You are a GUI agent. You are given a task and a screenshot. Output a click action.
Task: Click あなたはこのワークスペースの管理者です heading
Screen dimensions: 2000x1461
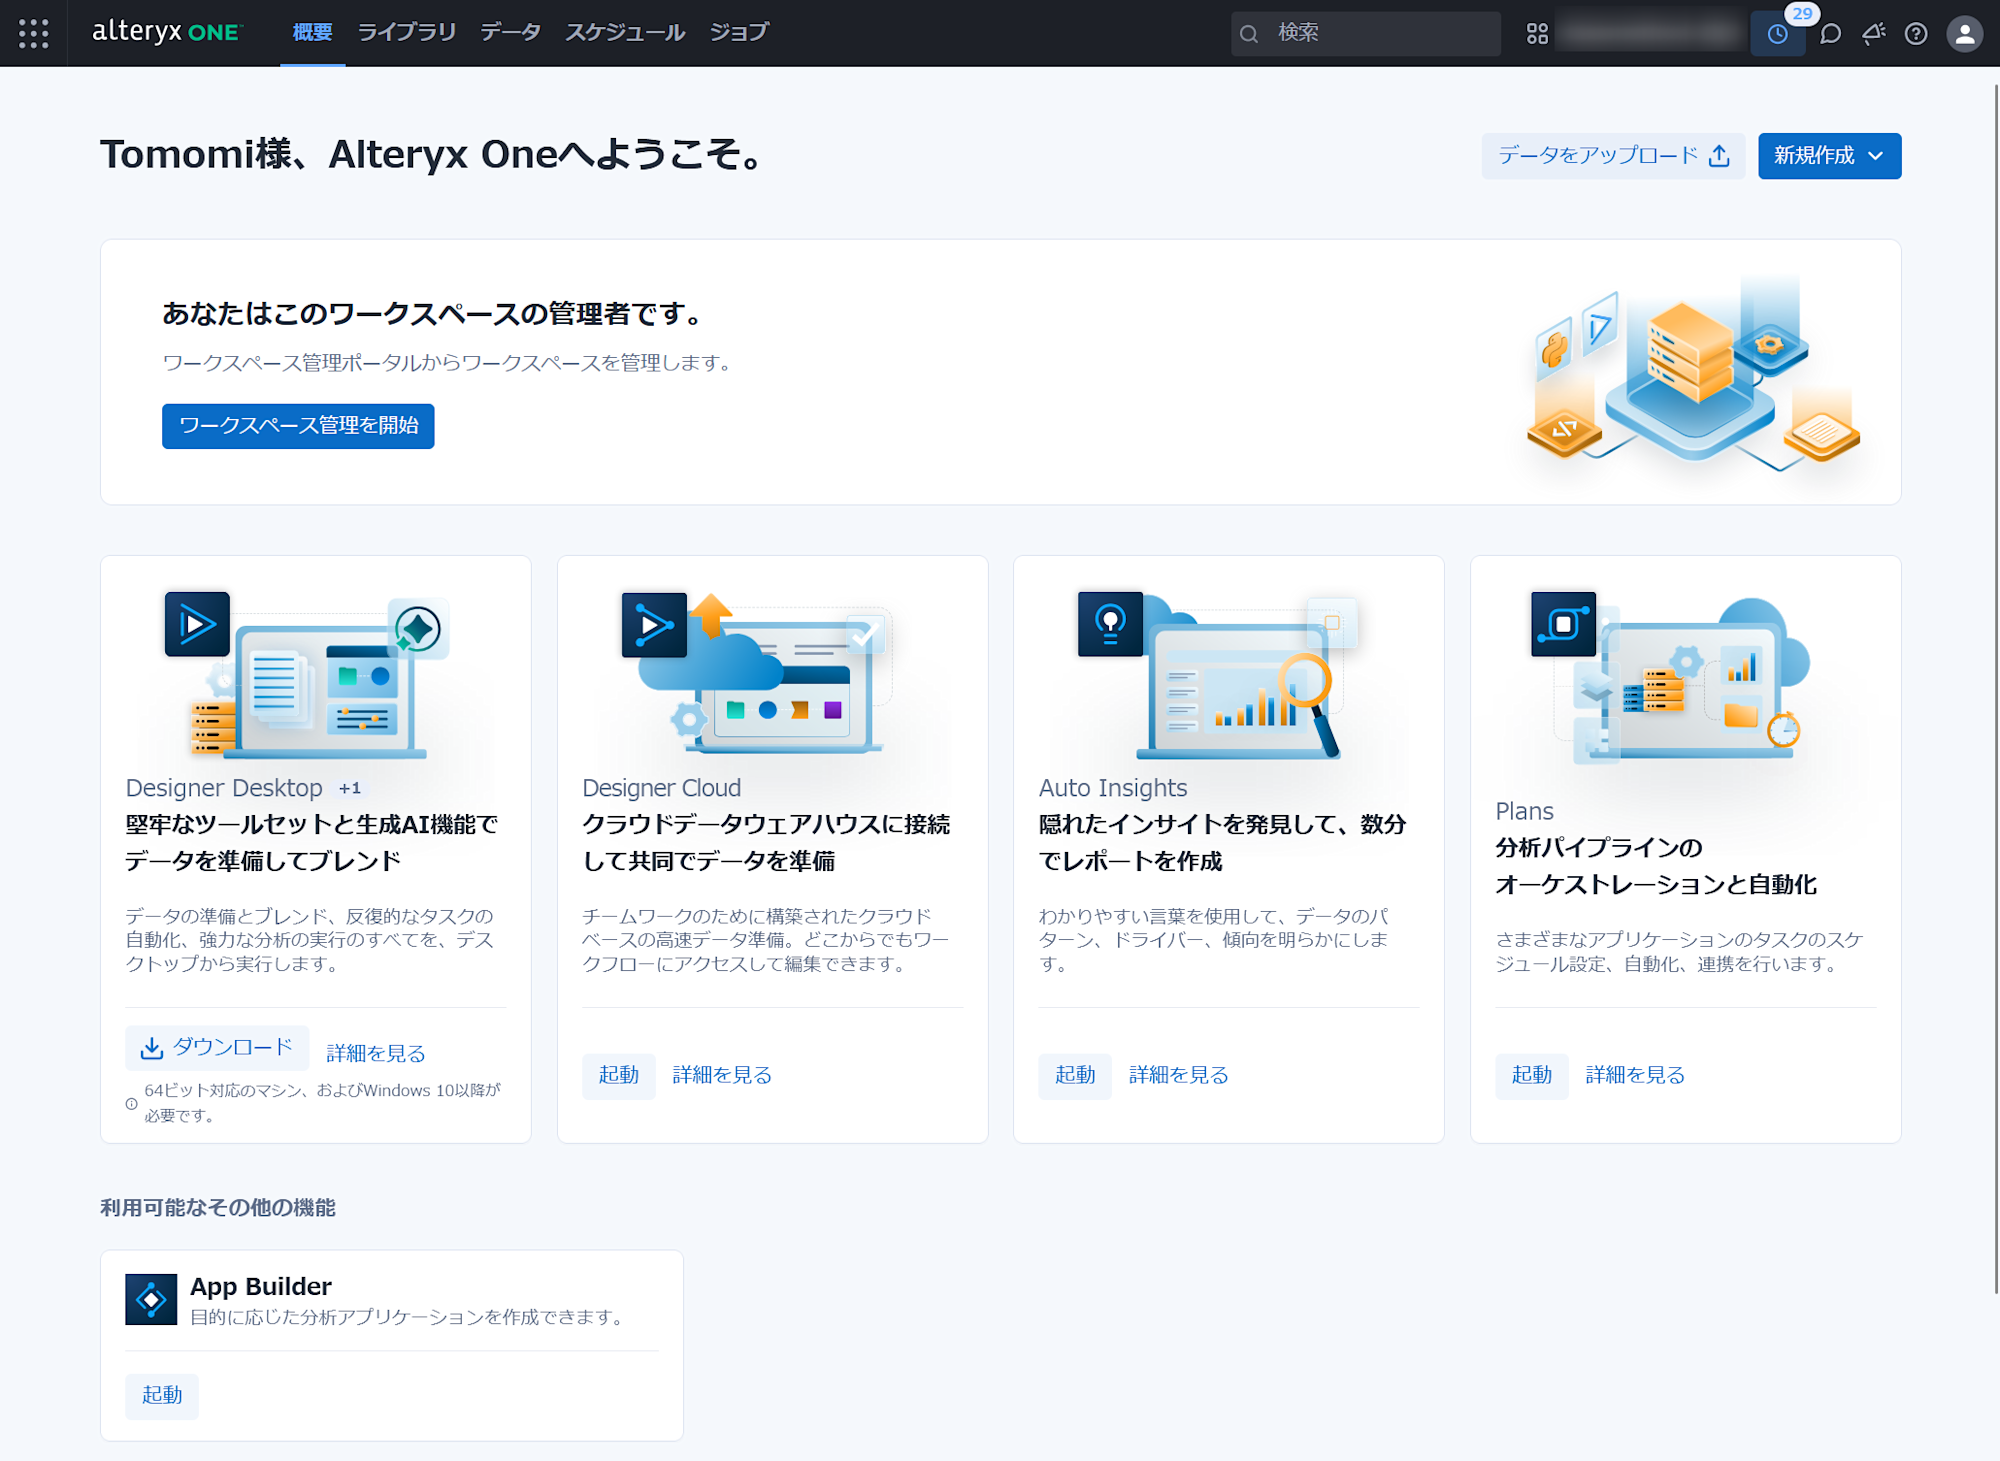pyautogui.click(x=433, y=314)
